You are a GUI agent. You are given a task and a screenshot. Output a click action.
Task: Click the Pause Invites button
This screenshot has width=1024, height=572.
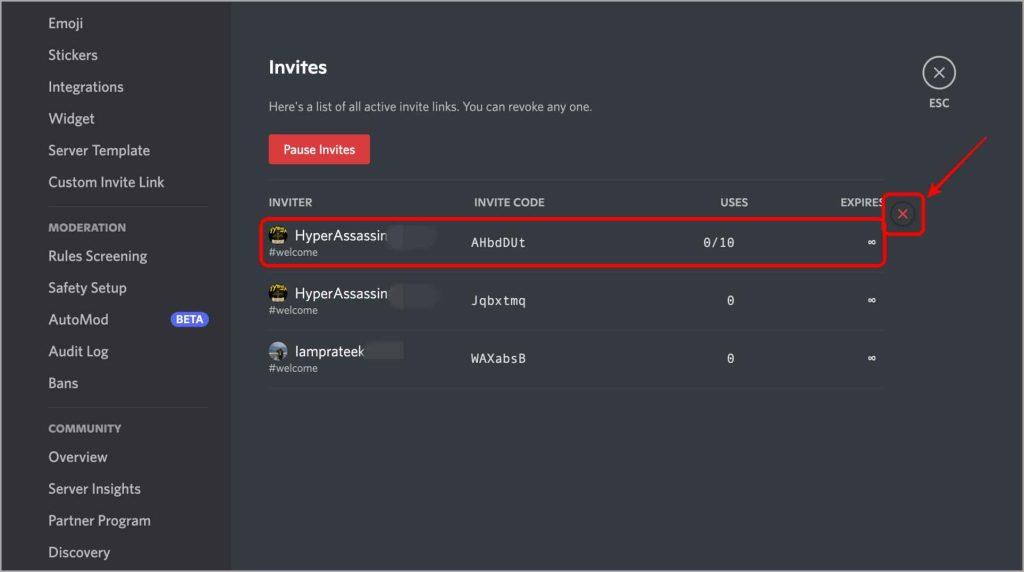[x=319, y=150]
